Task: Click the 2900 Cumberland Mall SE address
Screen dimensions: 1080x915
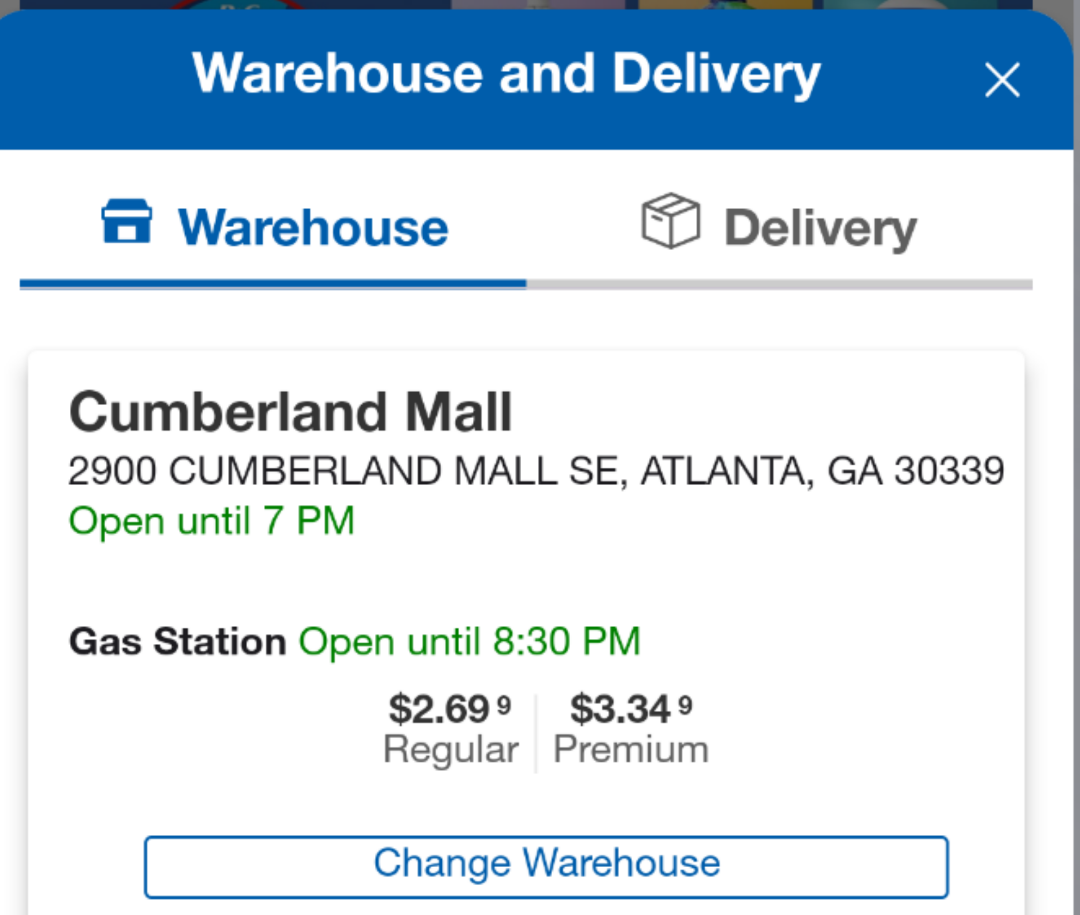Action: 536,471
